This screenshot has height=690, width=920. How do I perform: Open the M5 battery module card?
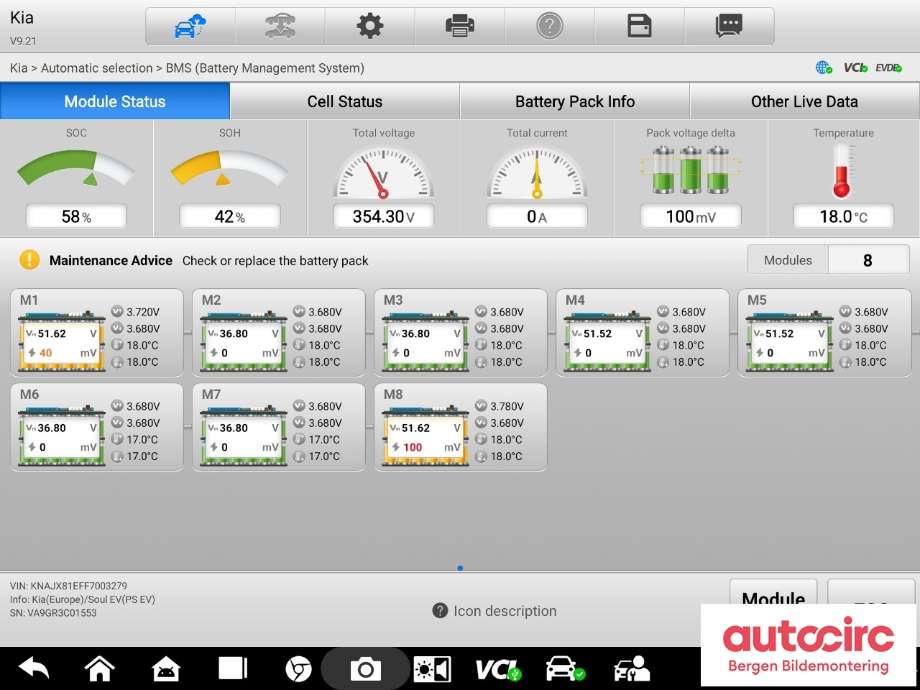824,333
